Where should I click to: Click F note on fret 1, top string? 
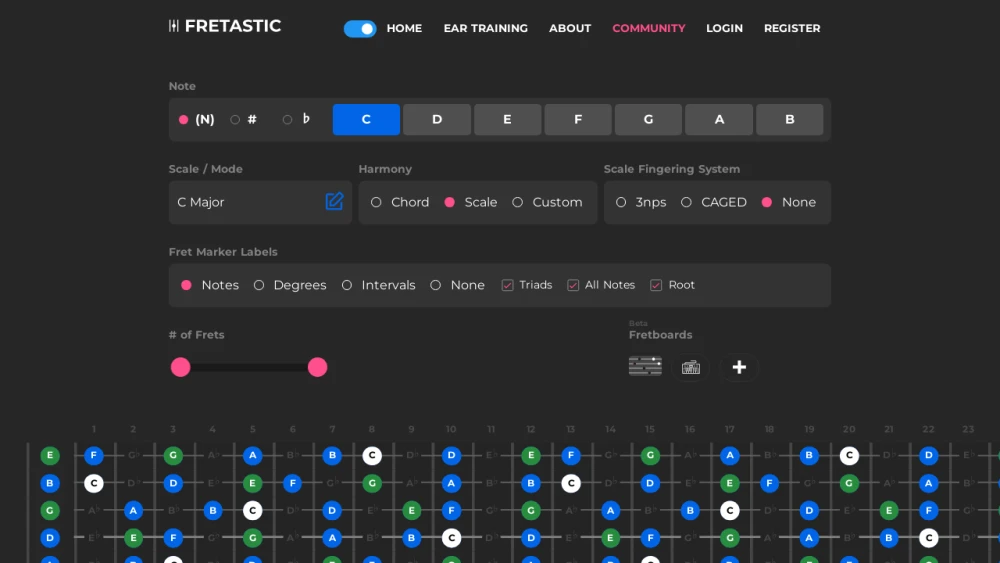[x=94, y=455]
